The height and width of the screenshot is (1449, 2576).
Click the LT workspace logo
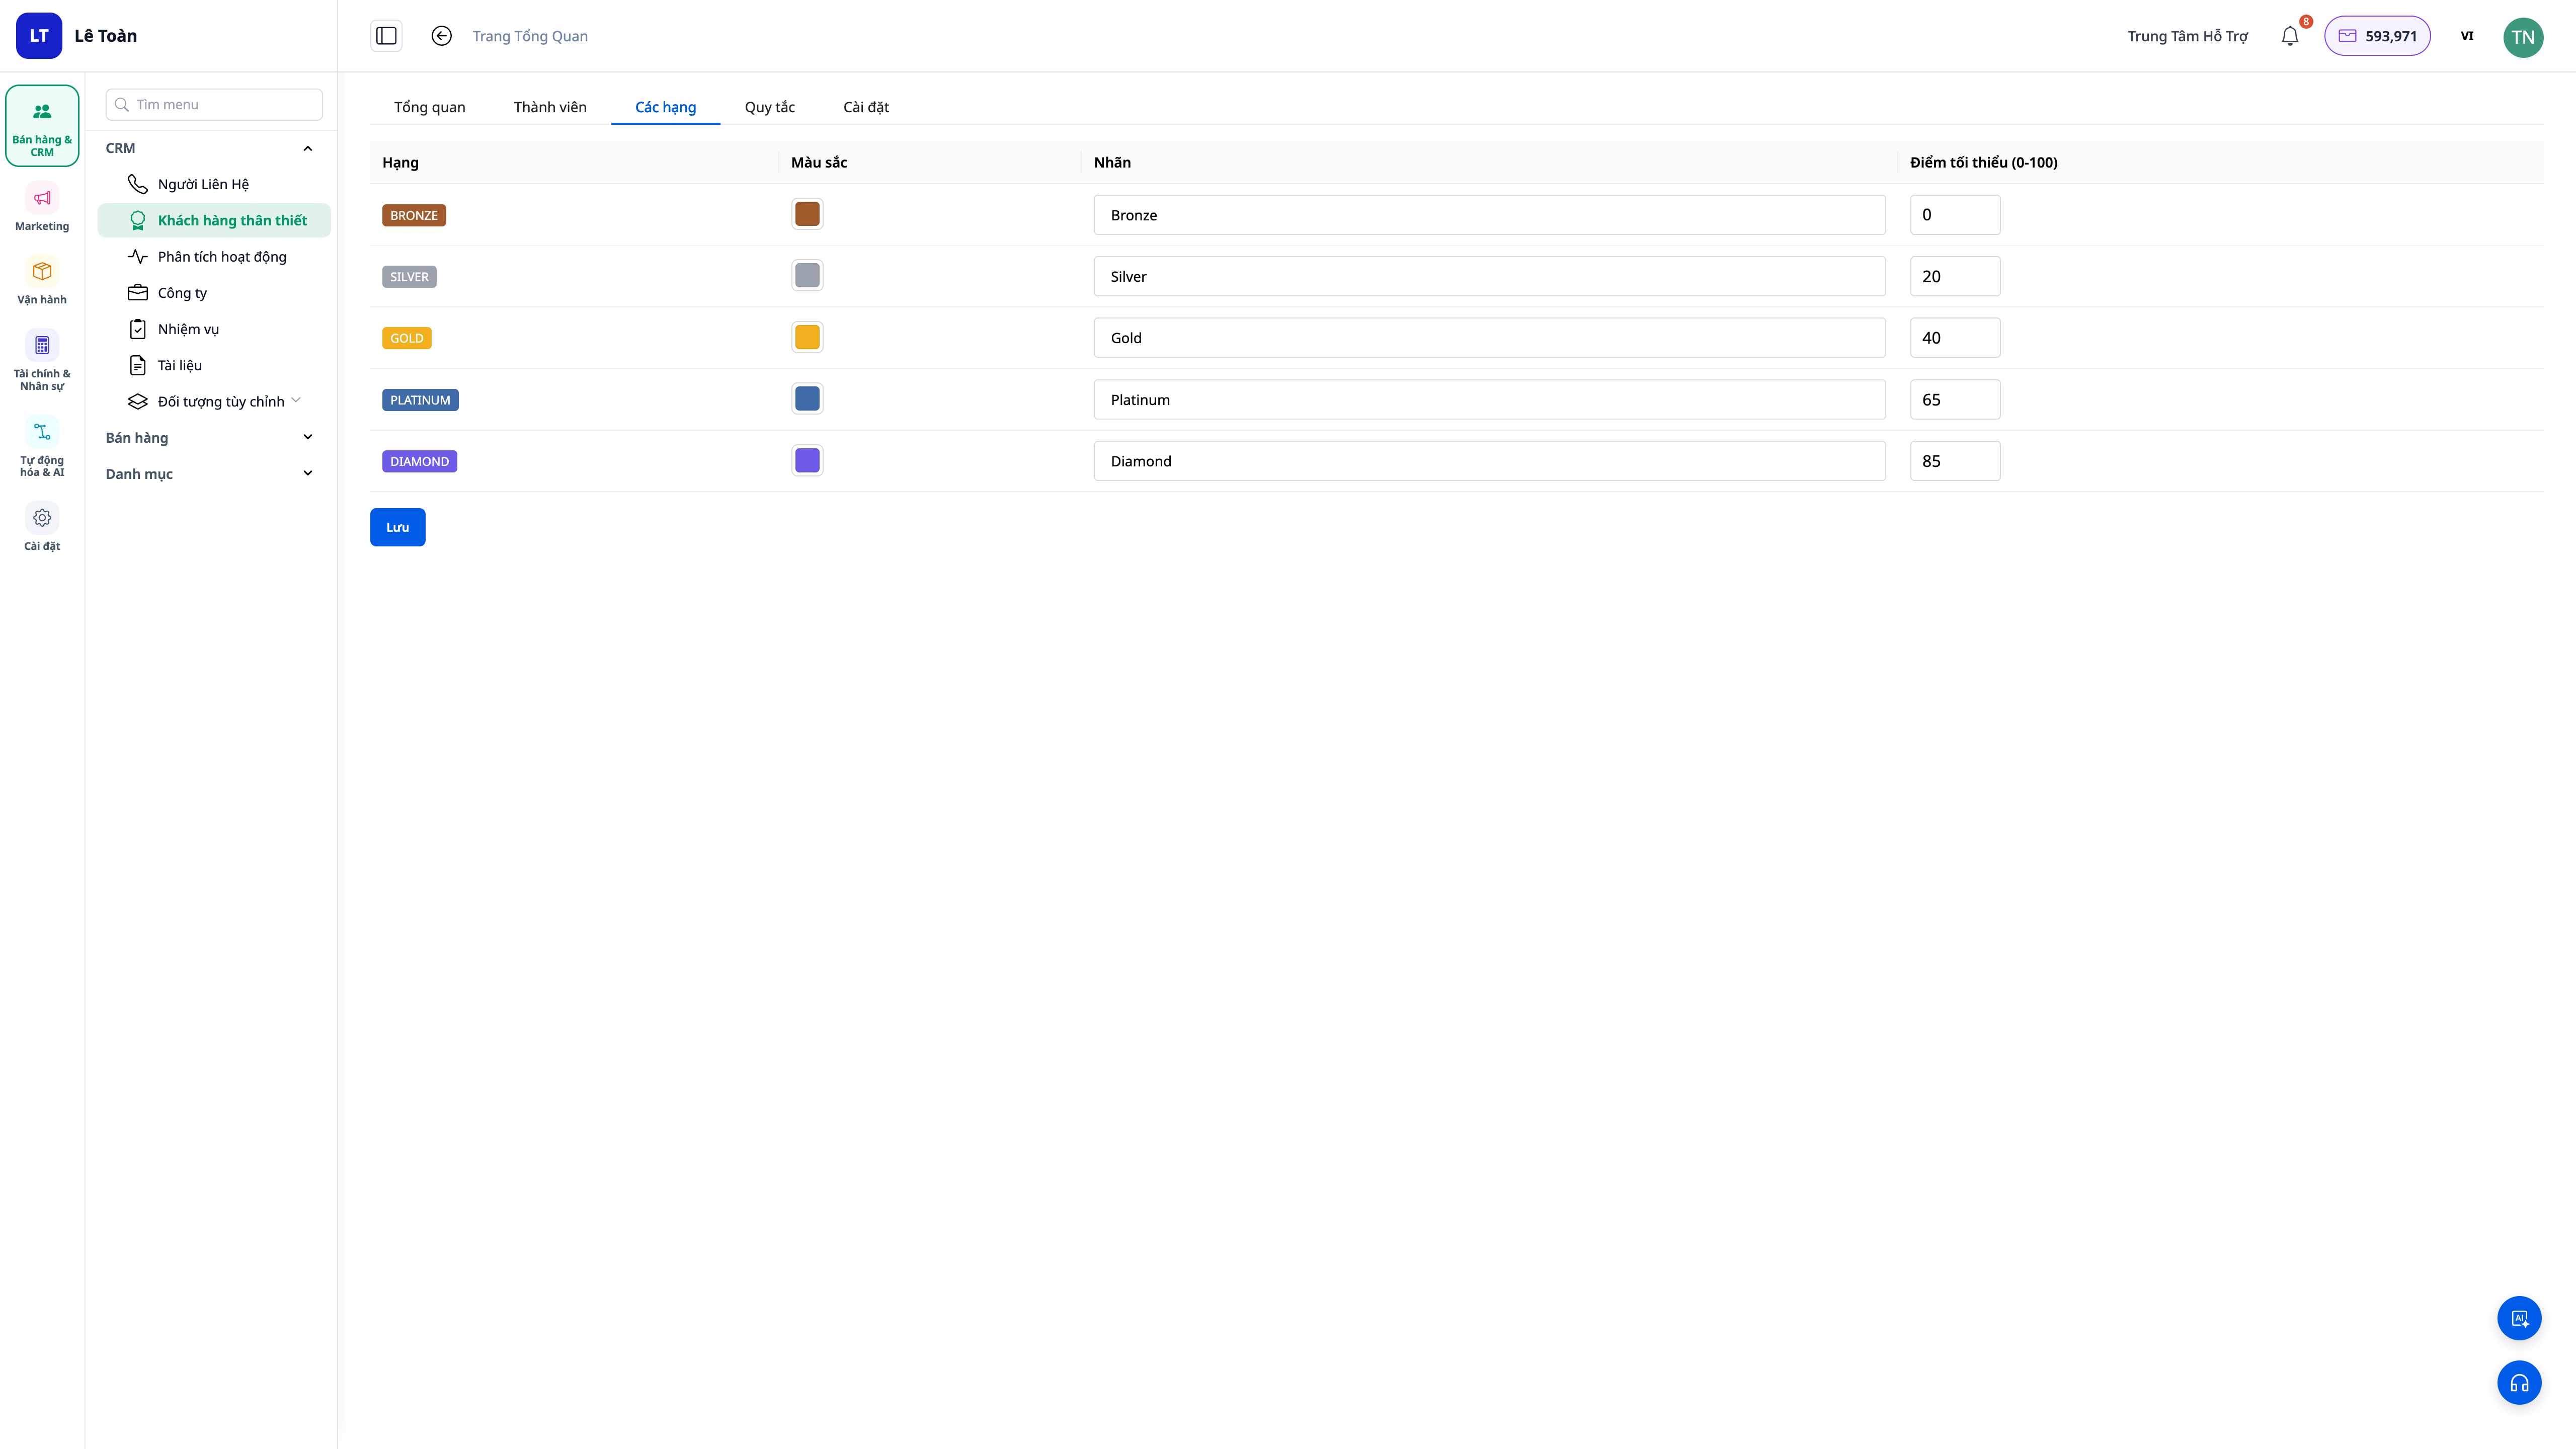39,36
